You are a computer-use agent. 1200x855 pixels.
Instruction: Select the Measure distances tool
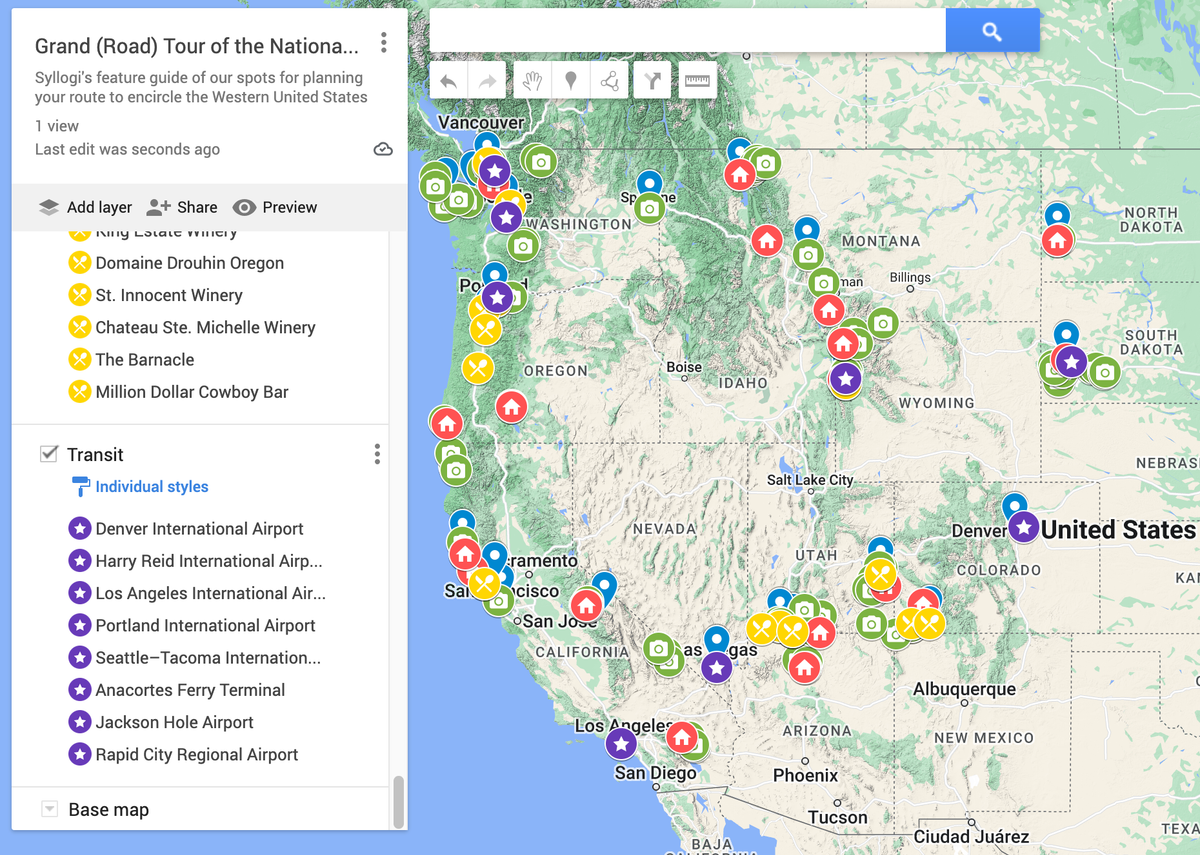tap(697, 80)
